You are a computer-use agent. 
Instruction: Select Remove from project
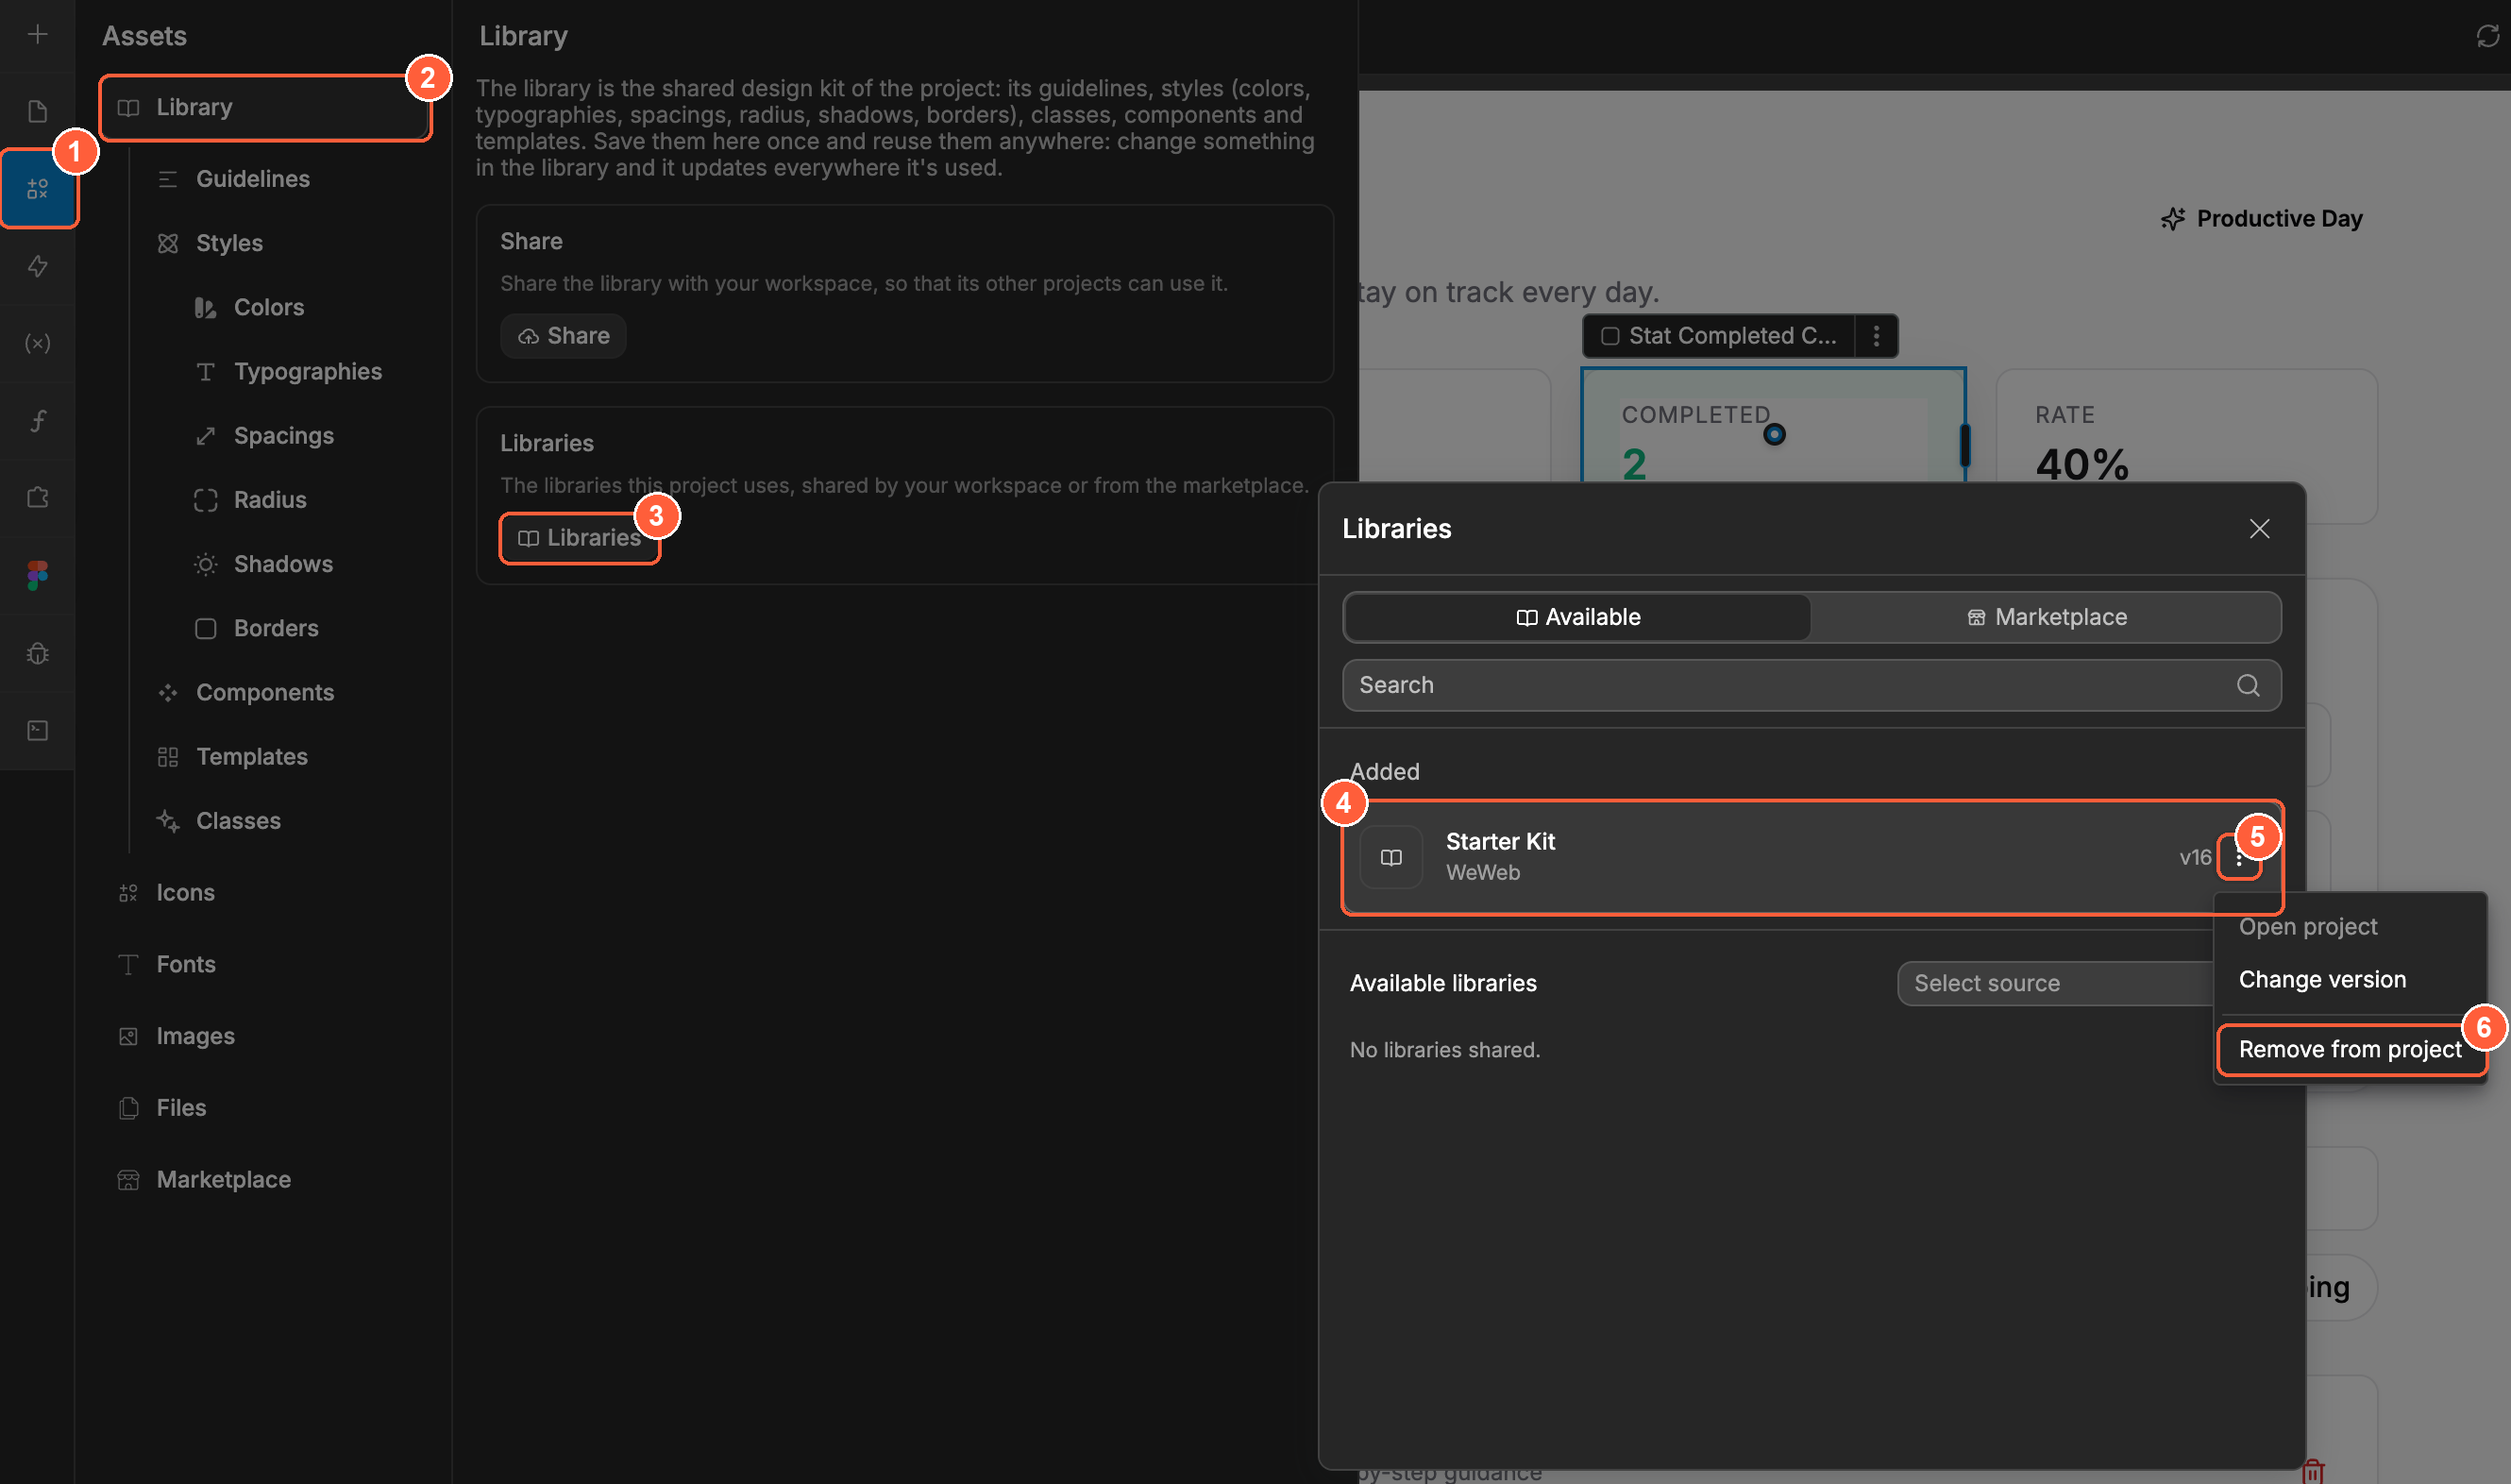[2350, 1049]
